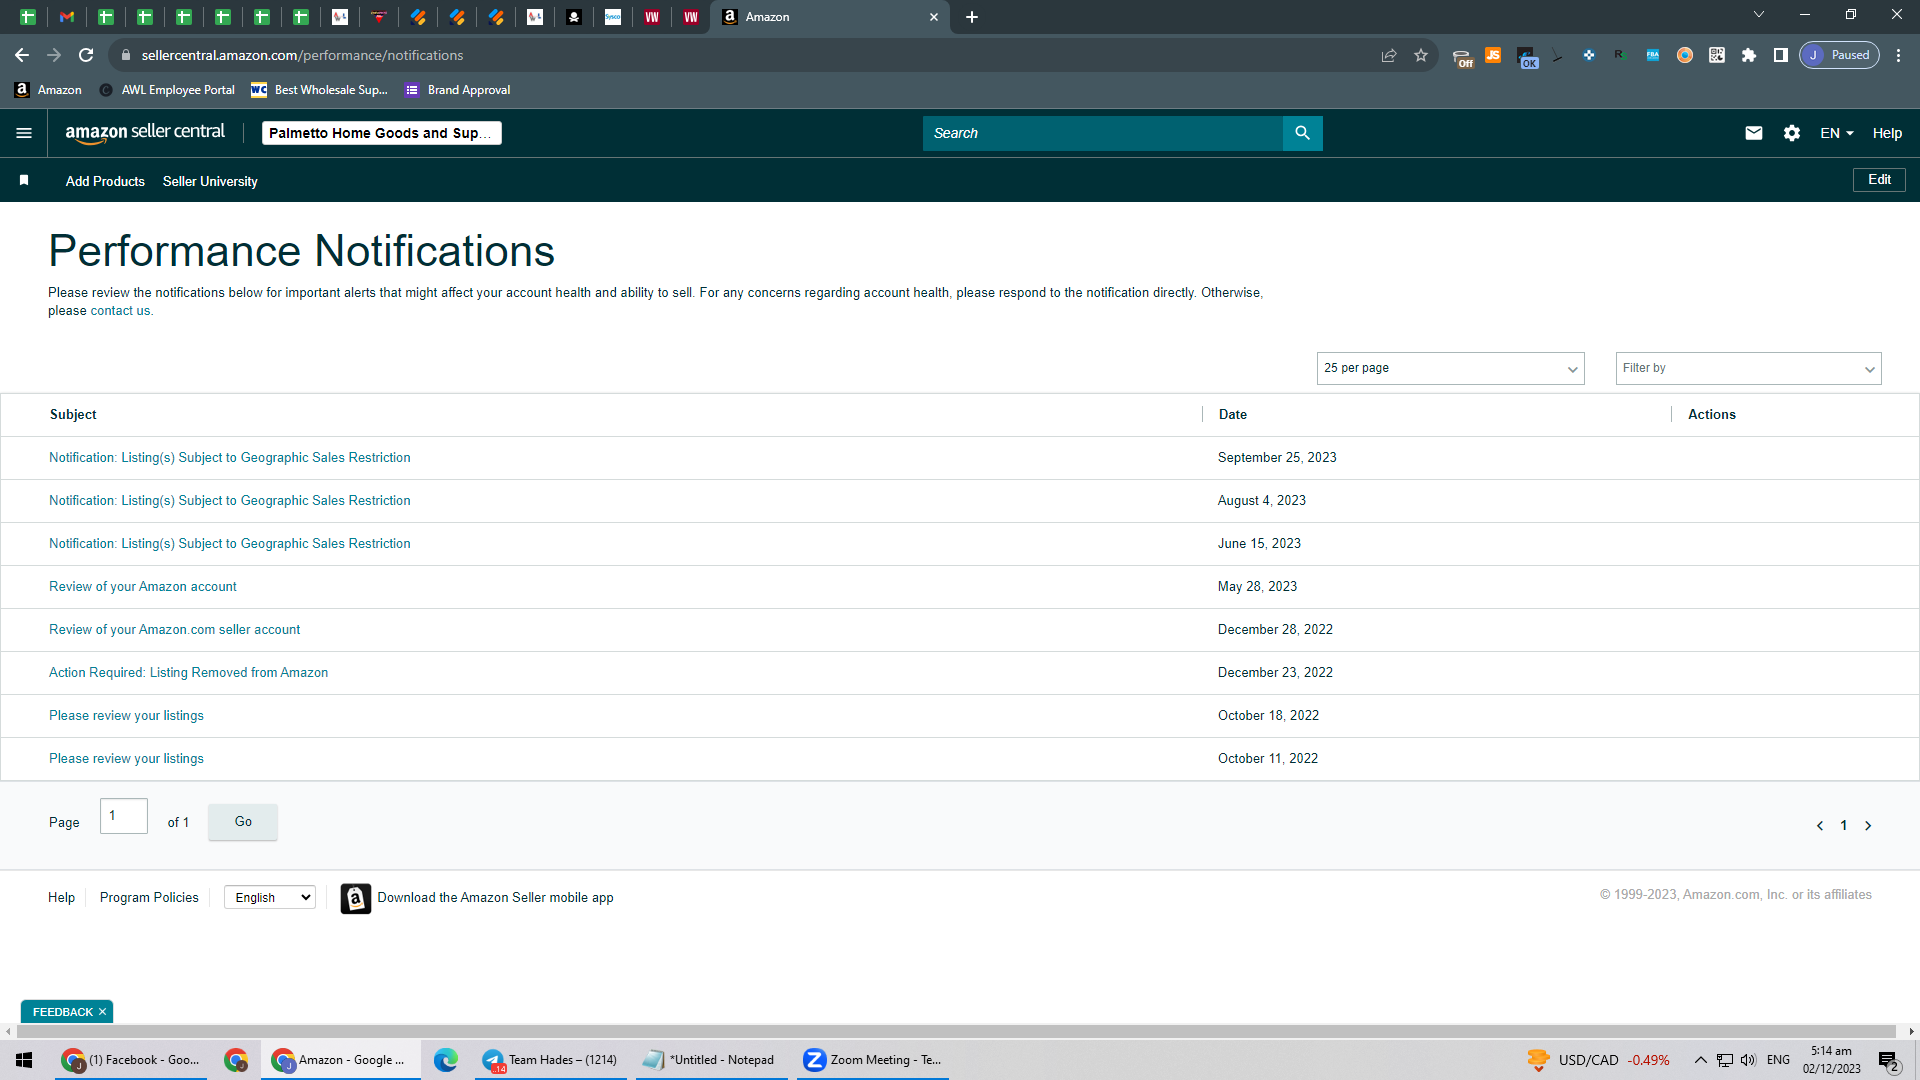Viewport: 1920px width, 1080px height.
Task: Open the August 4, 2023 notification
Action: point(230,501)
